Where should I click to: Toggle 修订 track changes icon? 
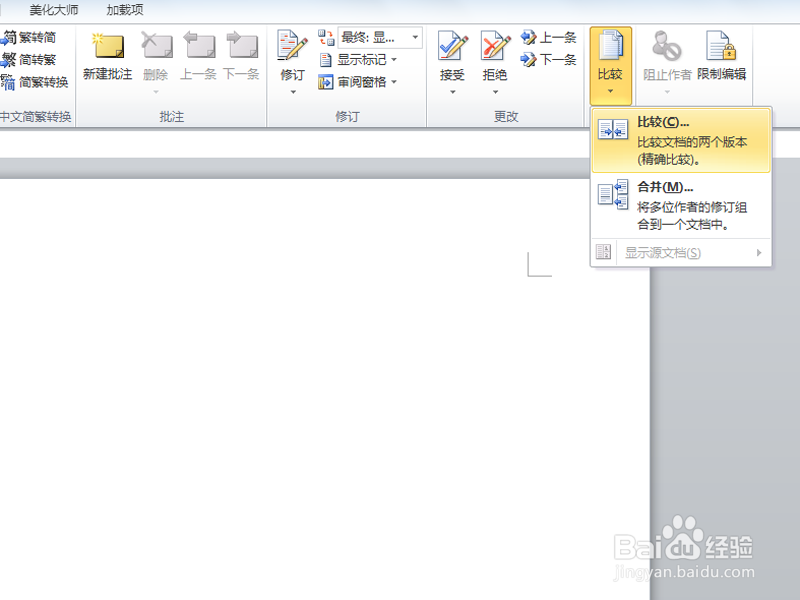pos(292,46)
